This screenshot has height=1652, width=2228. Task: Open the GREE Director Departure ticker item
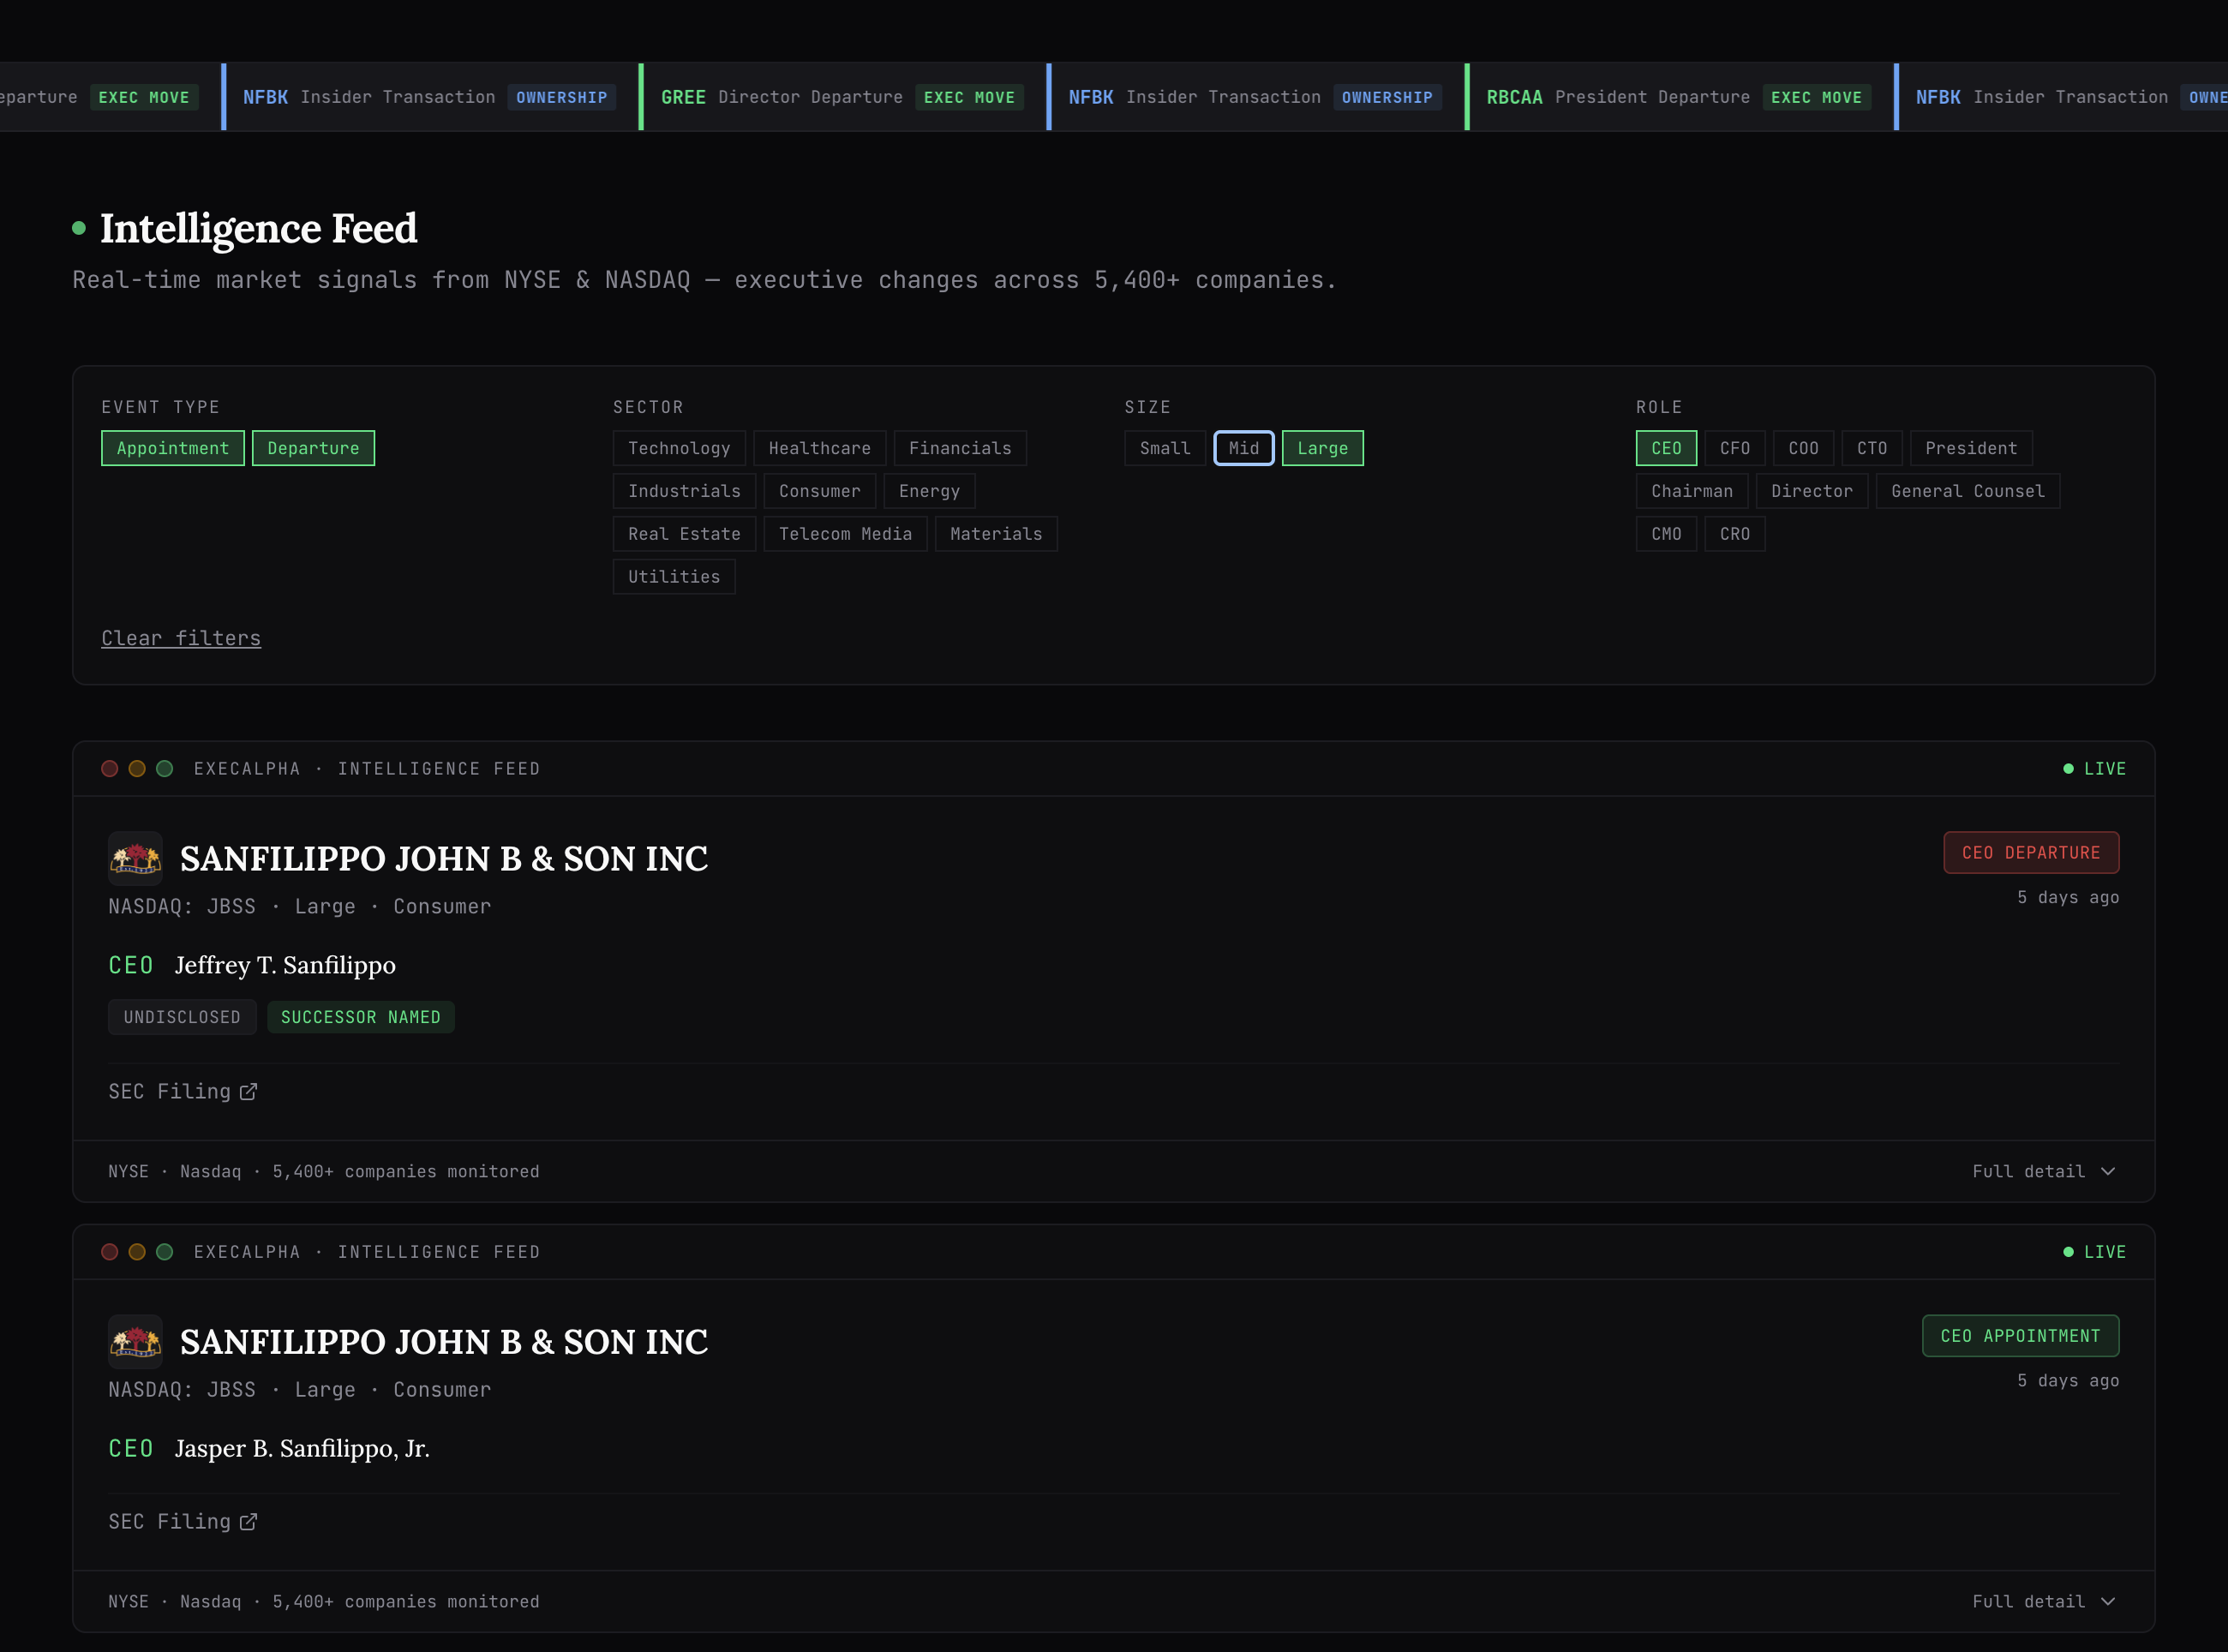842,97
